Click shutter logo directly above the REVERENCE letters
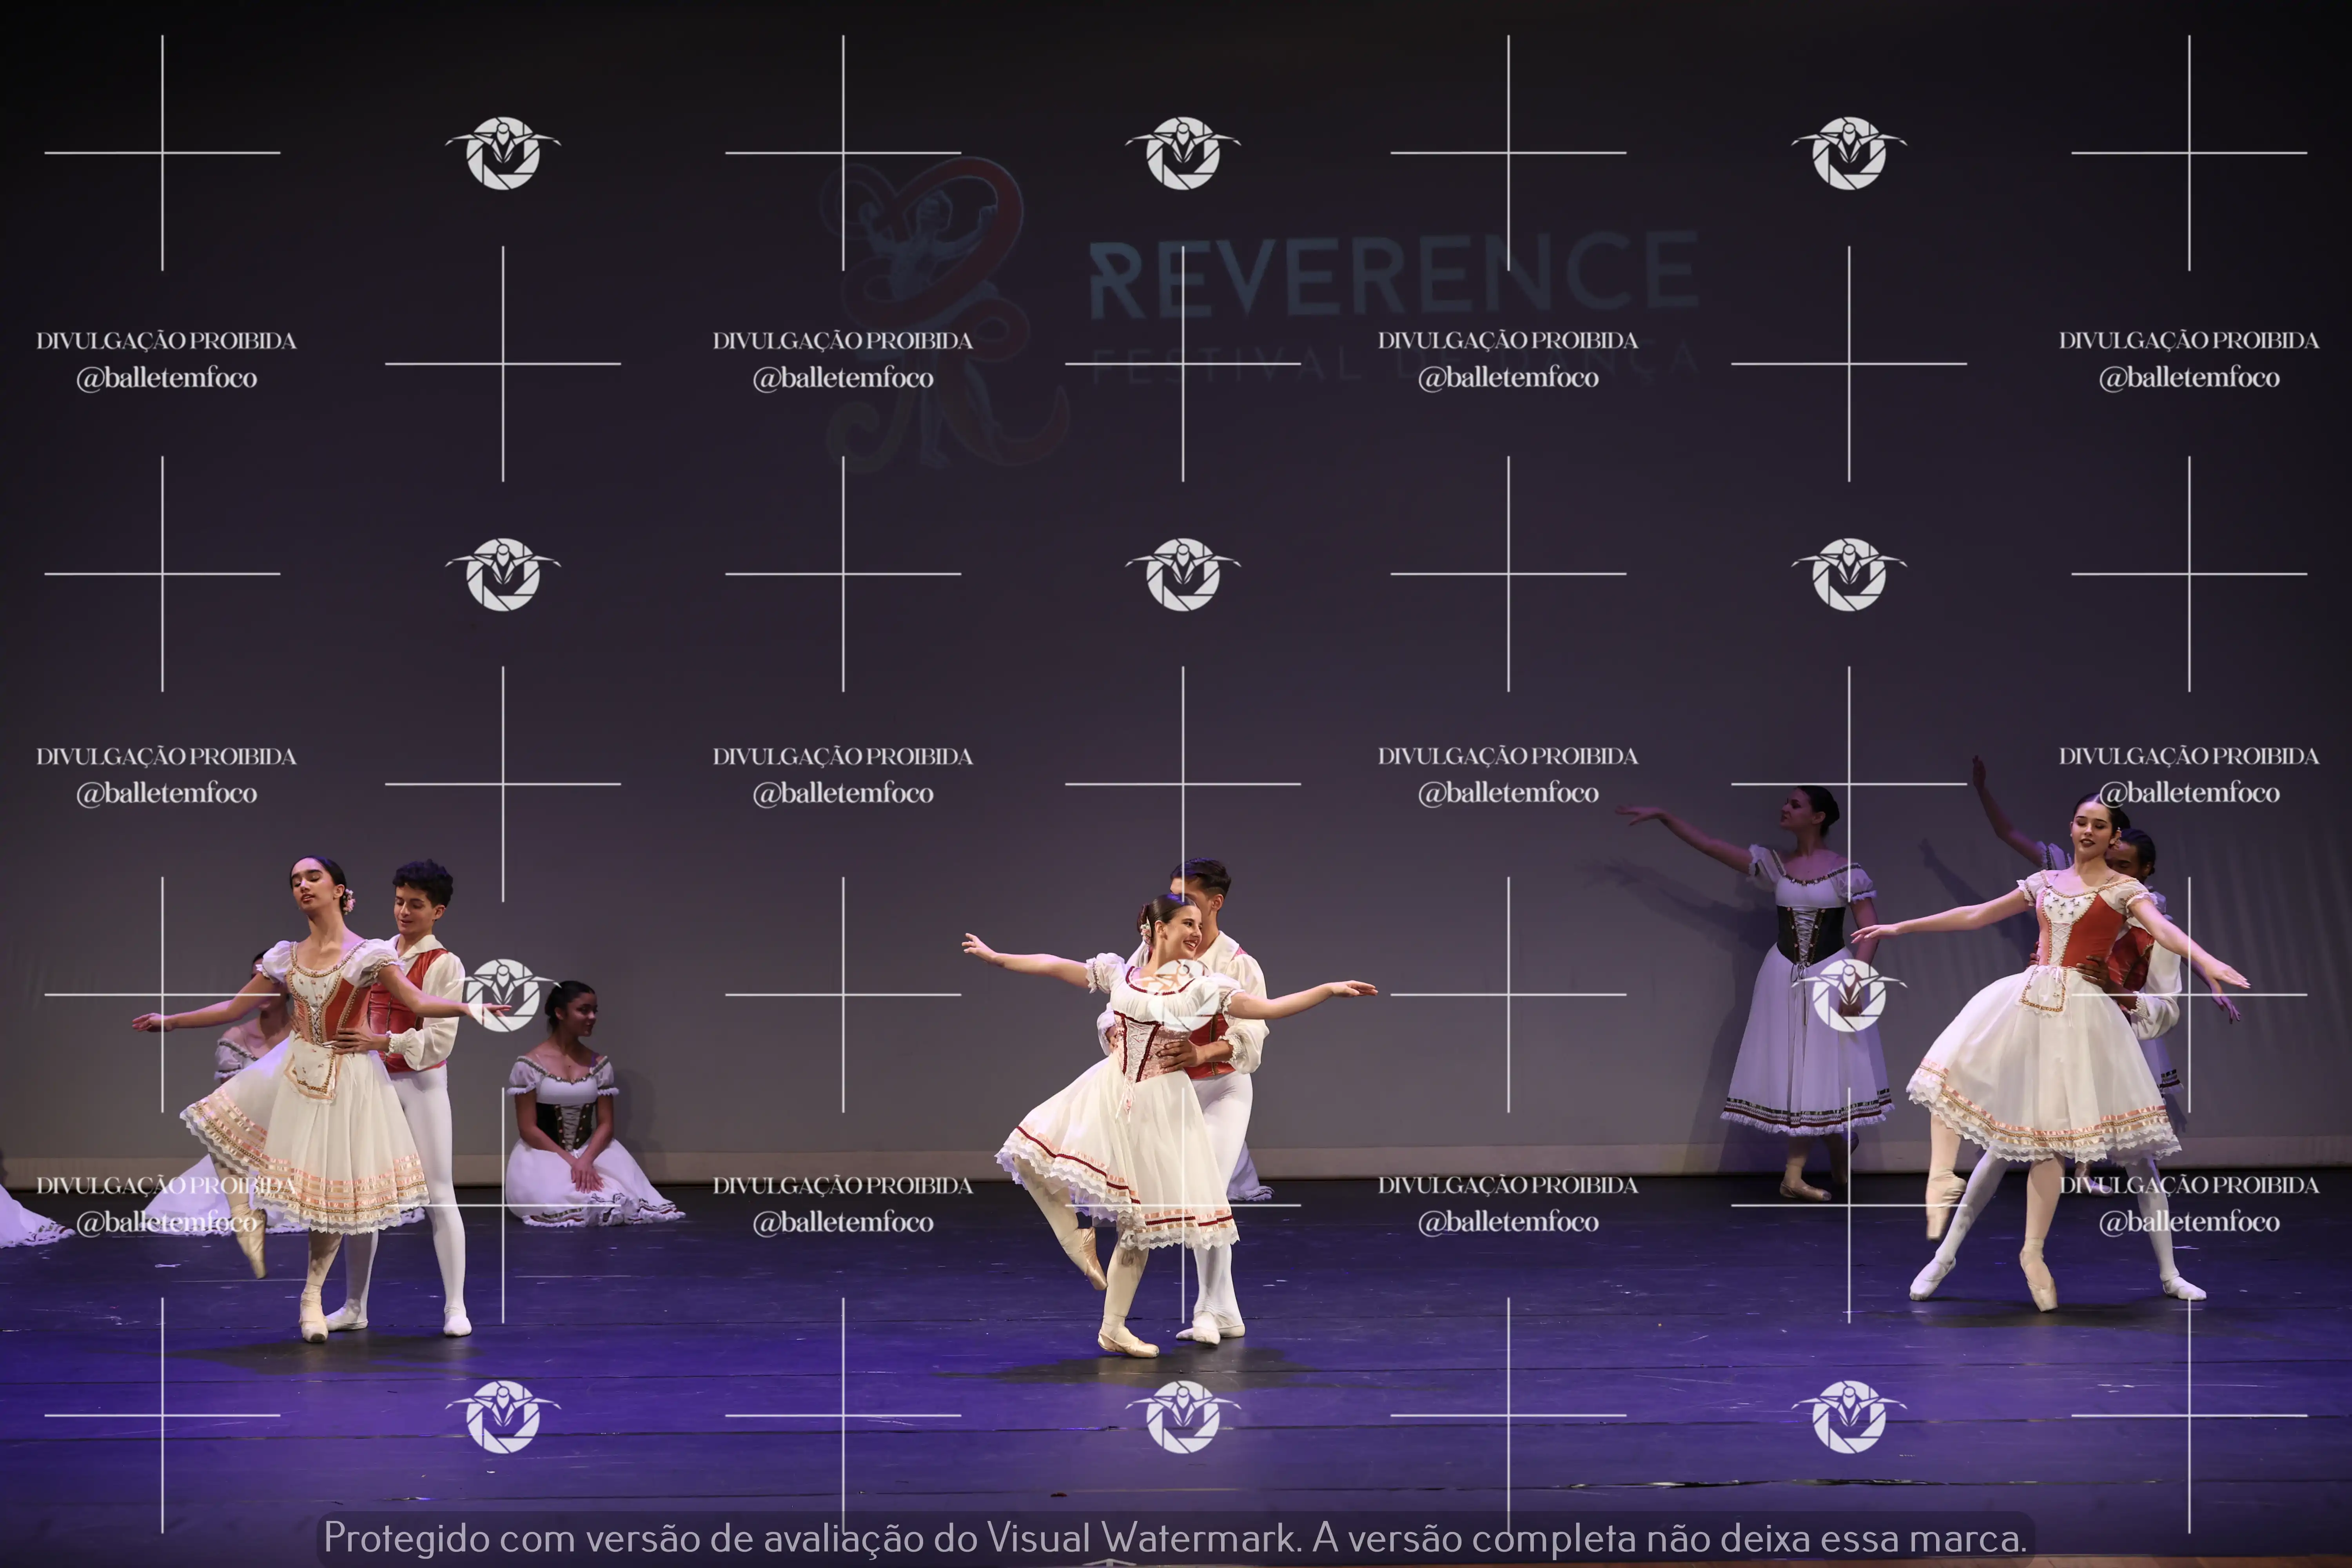Screen dimensions: 2352x1568 tap(1183, 153)
